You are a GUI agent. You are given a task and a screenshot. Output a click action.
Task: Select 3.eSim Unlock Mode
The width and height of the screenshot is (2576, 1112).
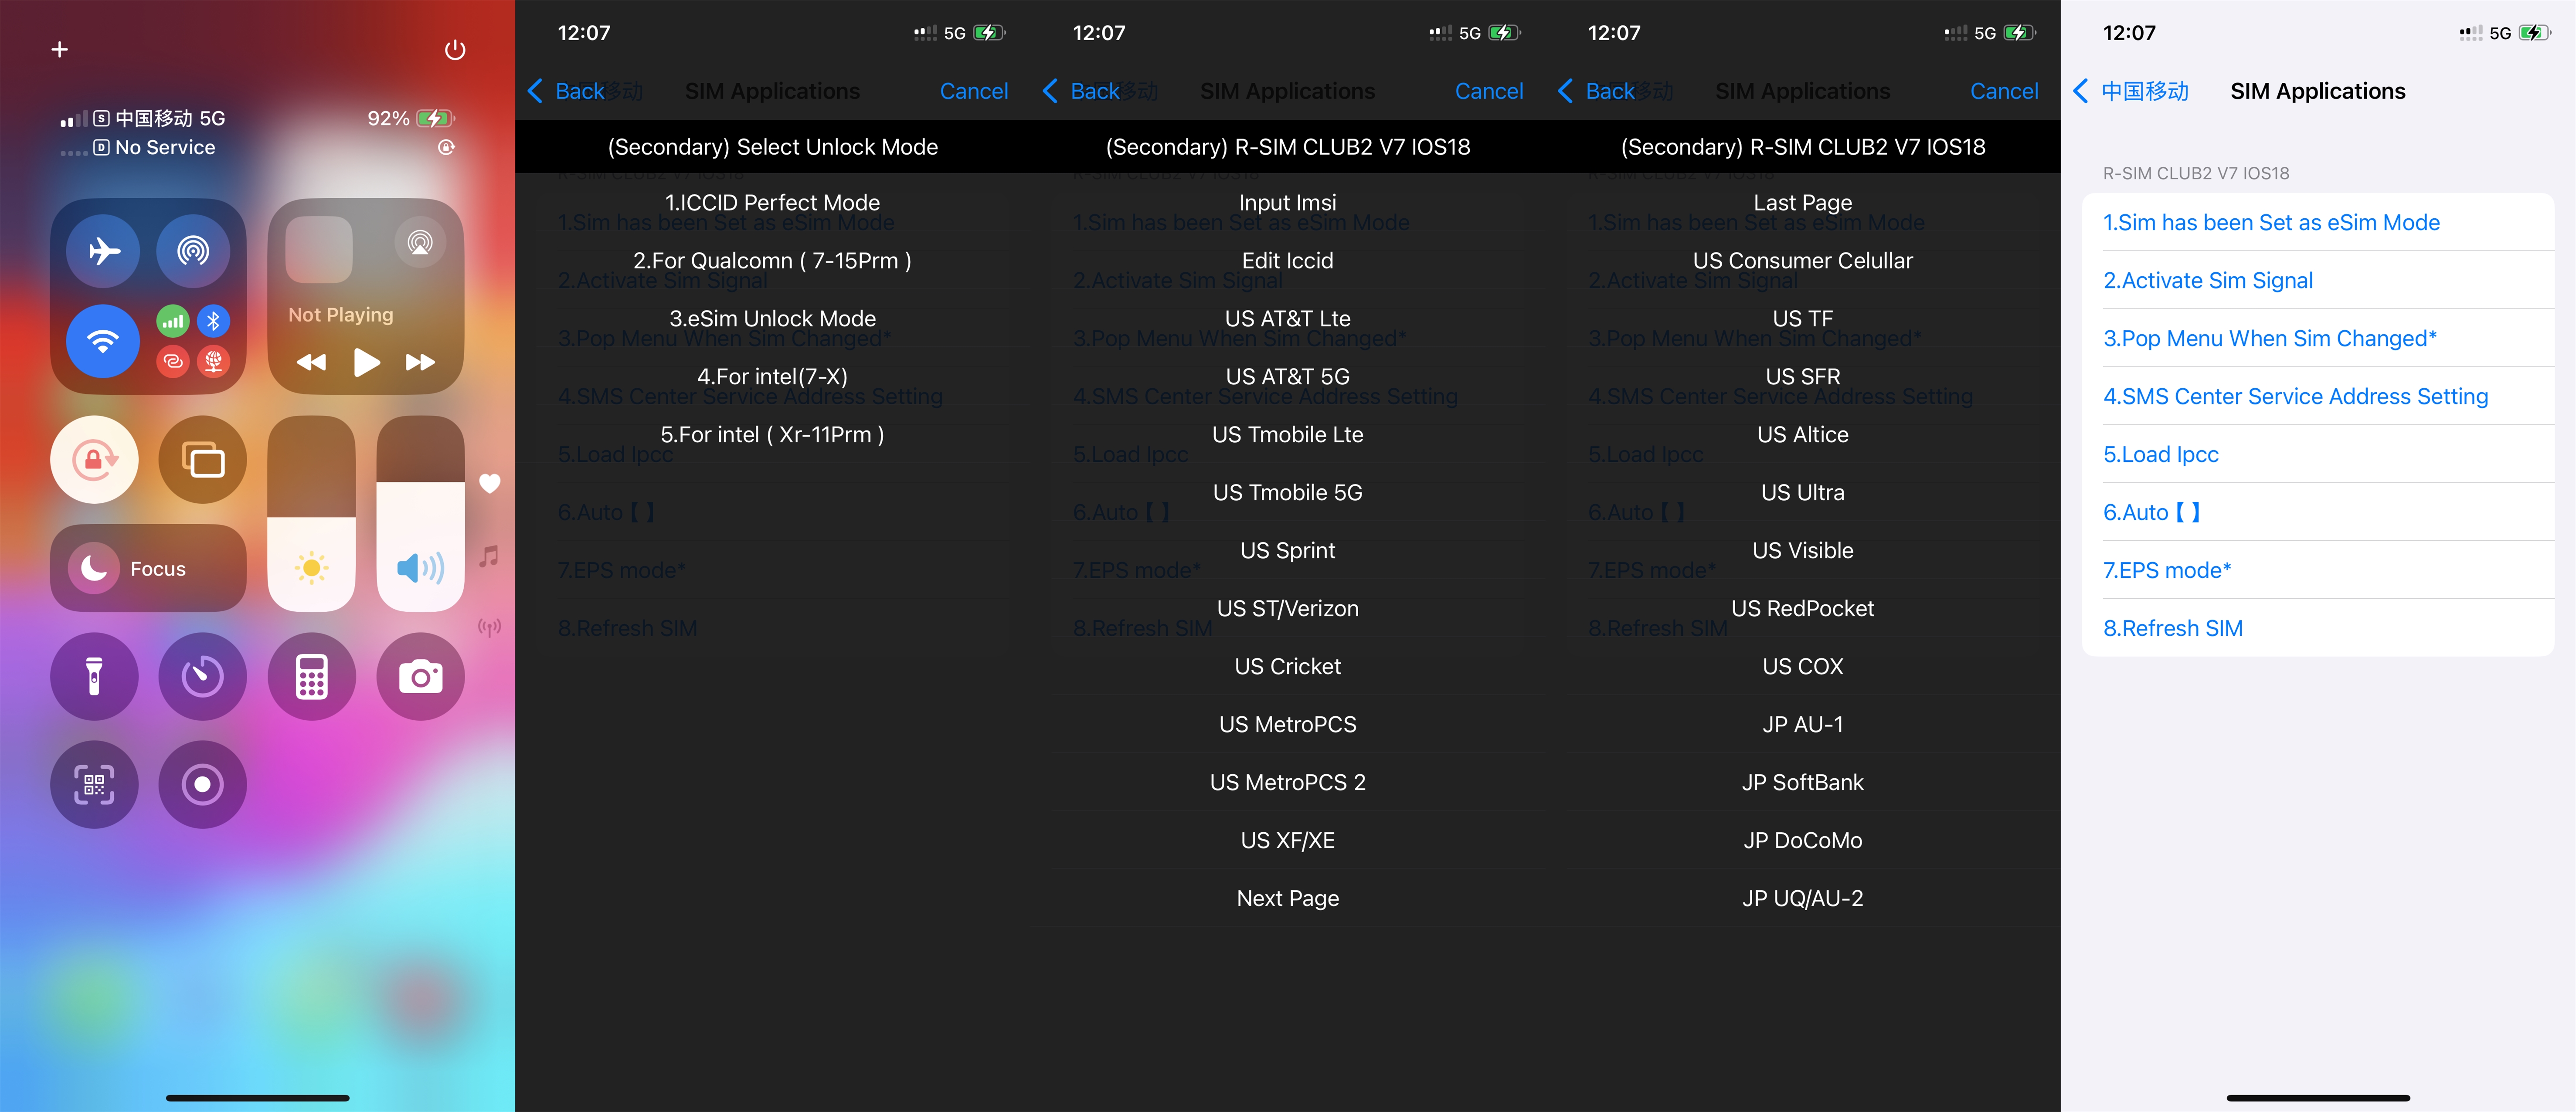[773, 319]
